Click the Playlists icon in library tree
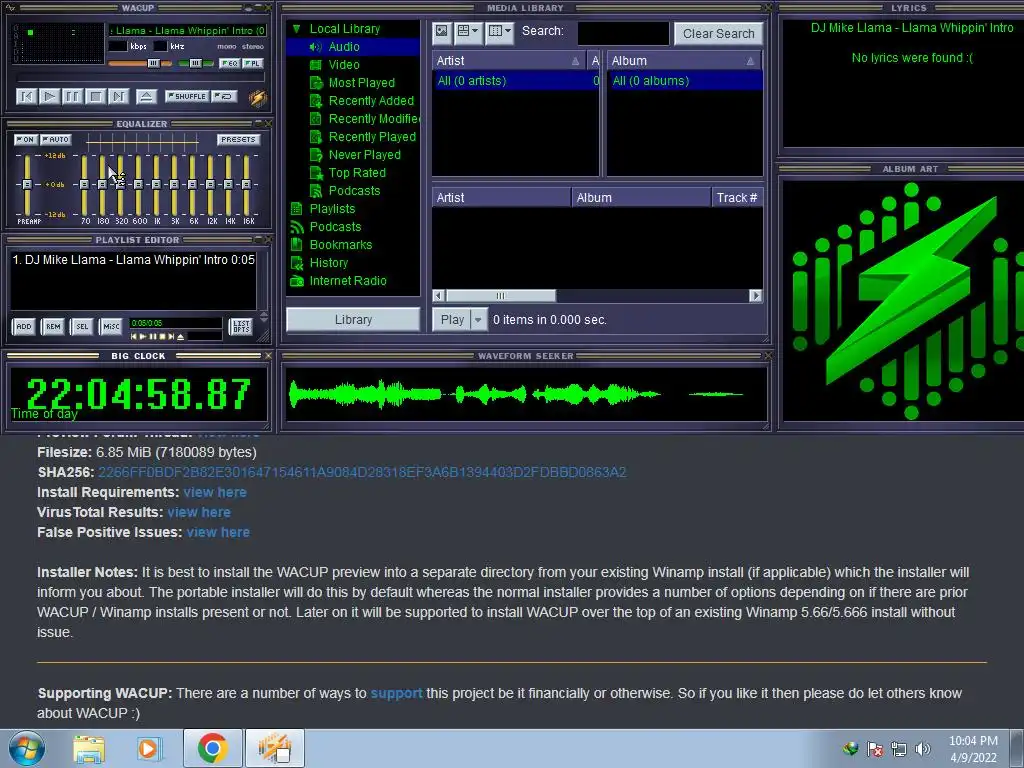Viewport: 1024px width, 768px height. [296, 209]
